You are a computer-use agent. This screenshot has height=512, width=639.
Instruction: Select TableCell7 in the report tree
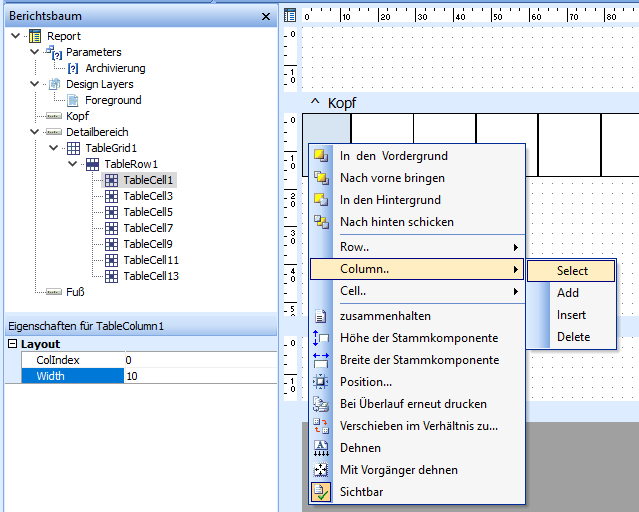tap(148, 228)
